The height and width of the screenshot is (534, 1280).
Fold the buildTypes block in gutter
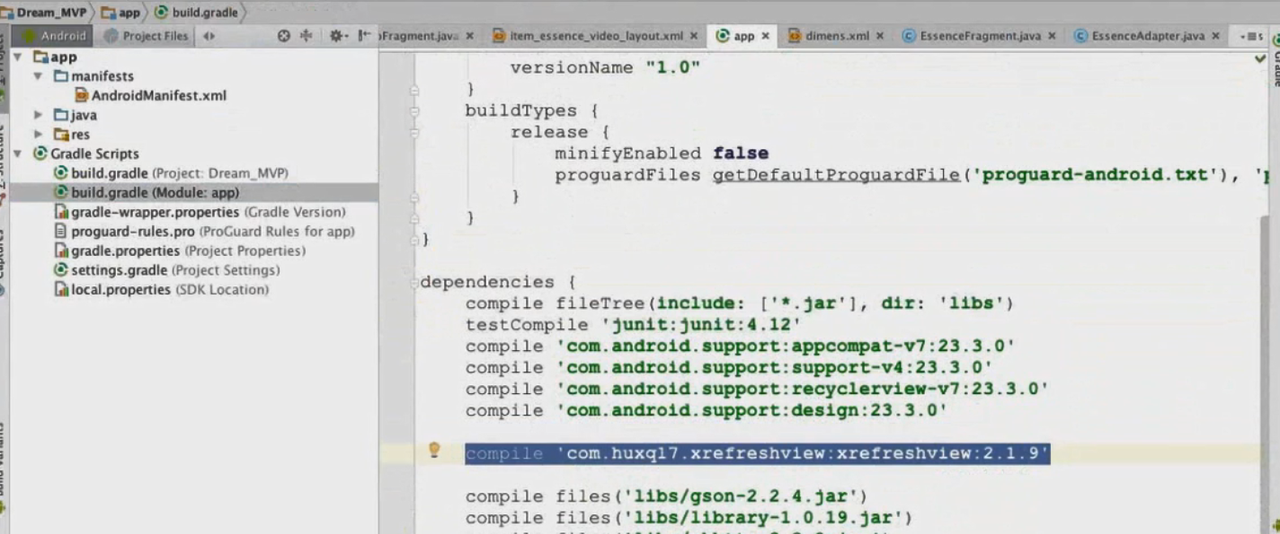[414, 110]
